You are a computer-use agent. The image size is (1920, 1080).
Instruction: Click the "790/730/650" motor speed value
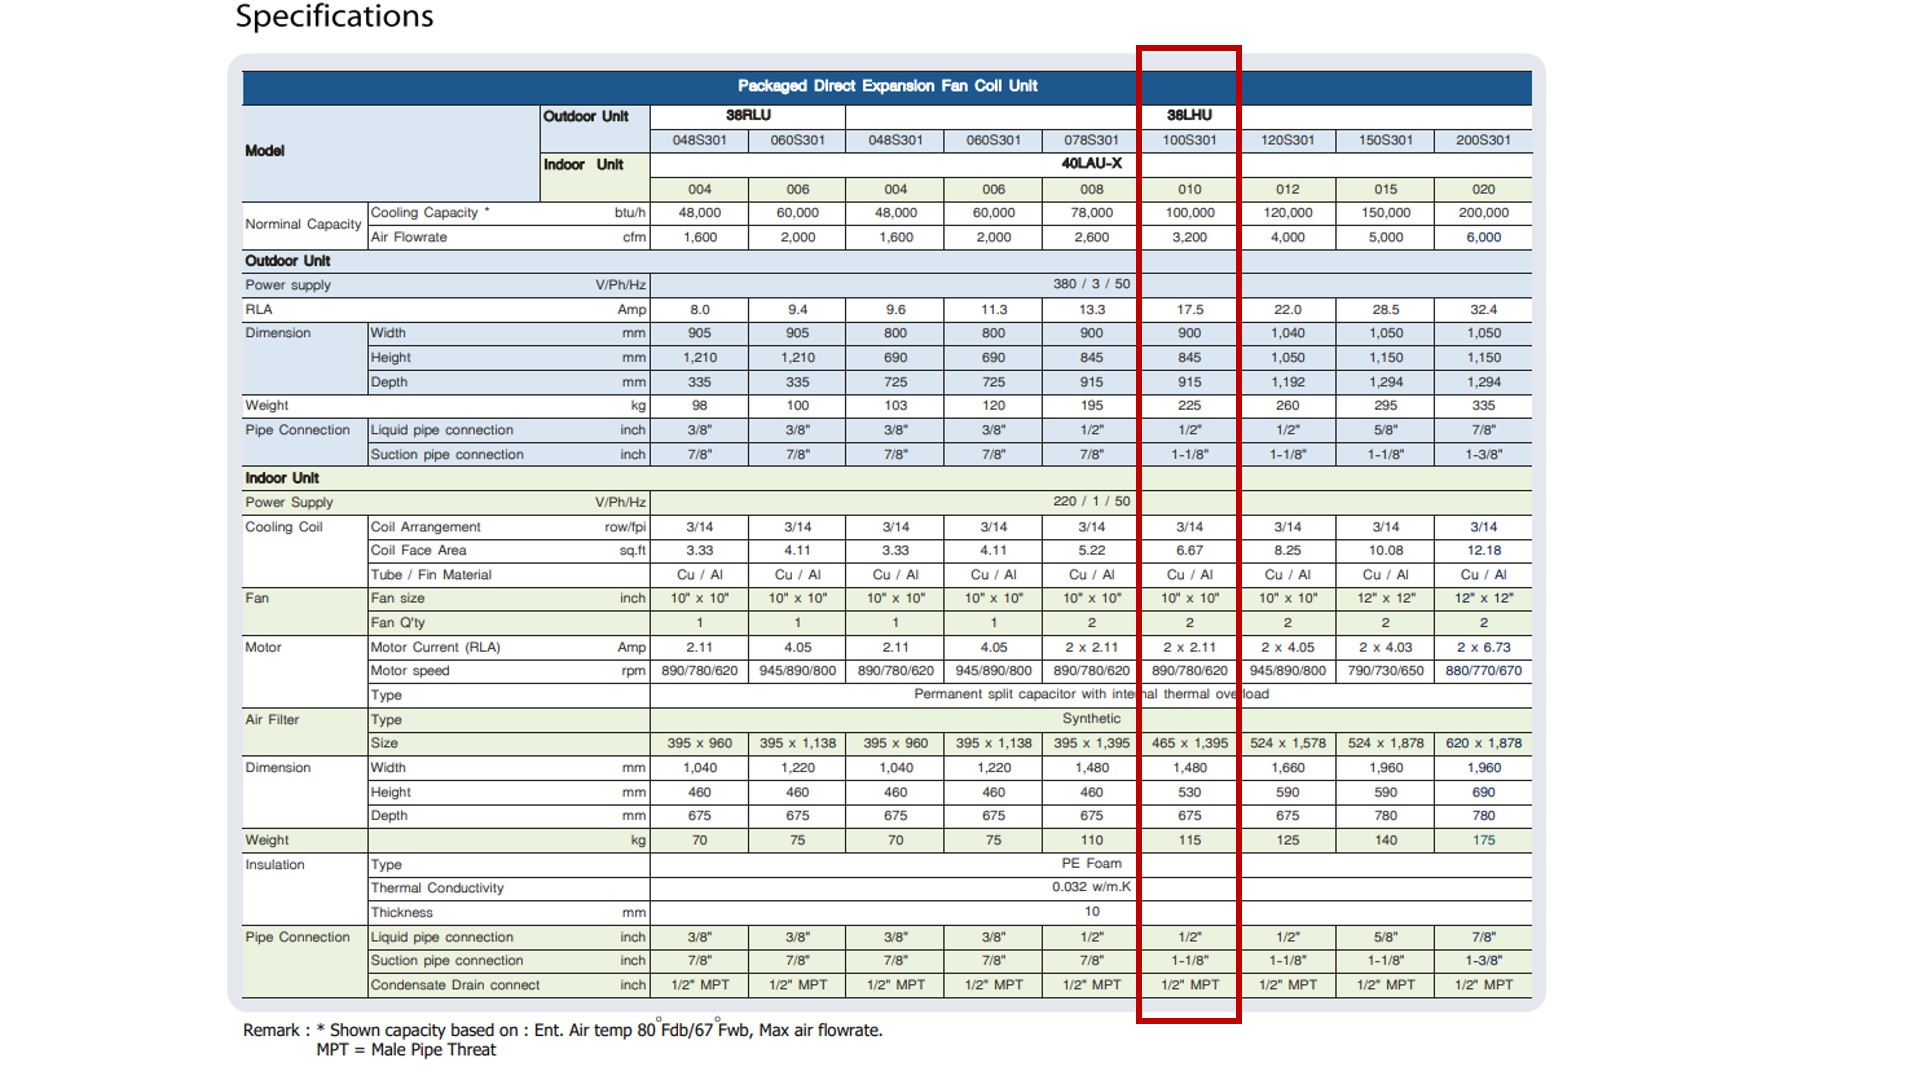tap(1385, 671)
